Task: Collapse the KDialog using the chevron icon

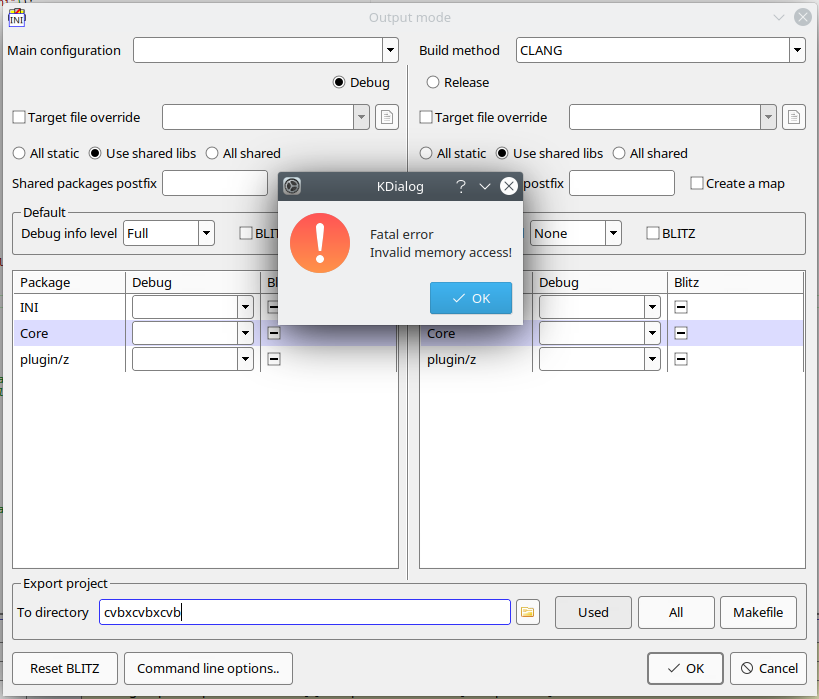Action: 485,186
